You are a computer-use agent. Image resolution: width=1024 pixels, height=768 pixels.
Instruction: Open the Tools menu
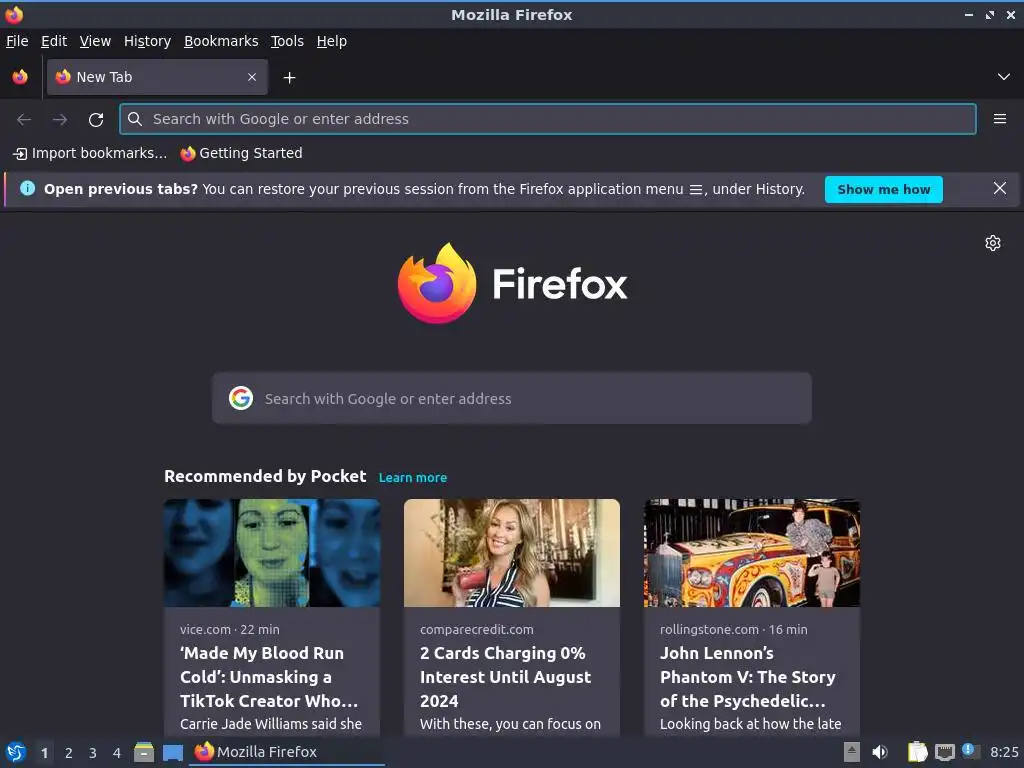tap(287, 41)
